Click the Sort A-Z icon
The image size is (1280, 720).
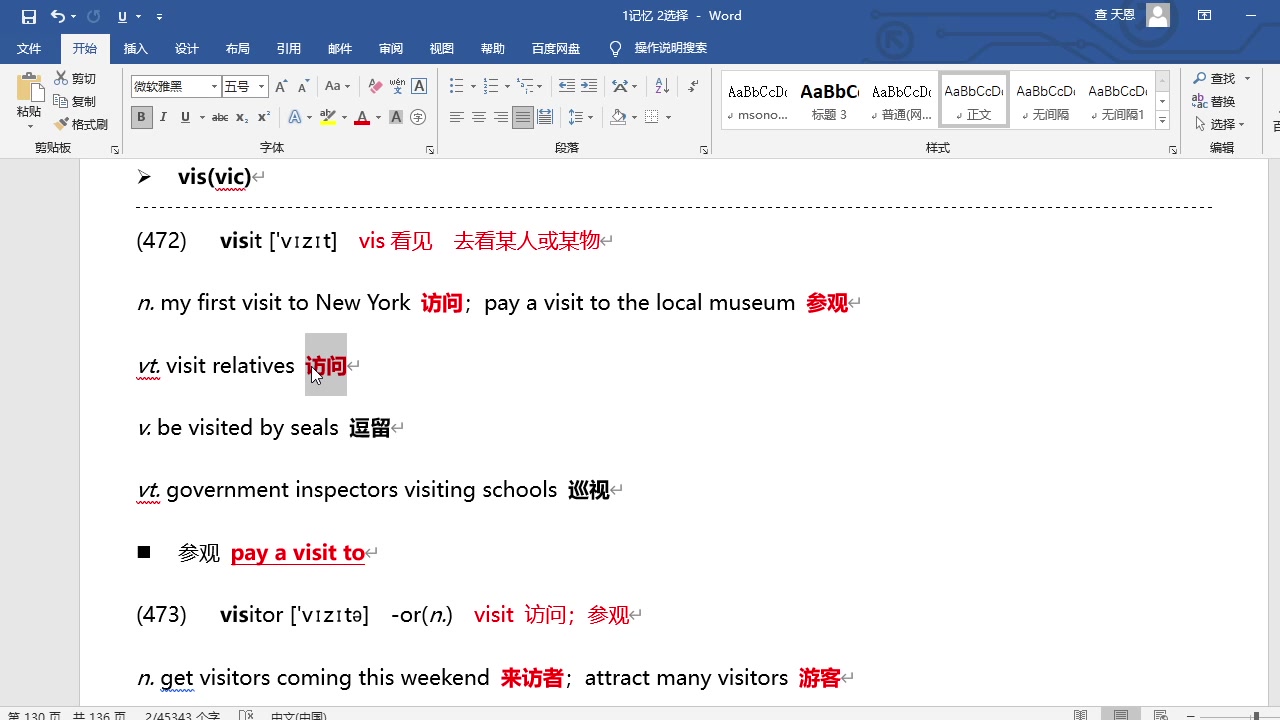[662, 87]
